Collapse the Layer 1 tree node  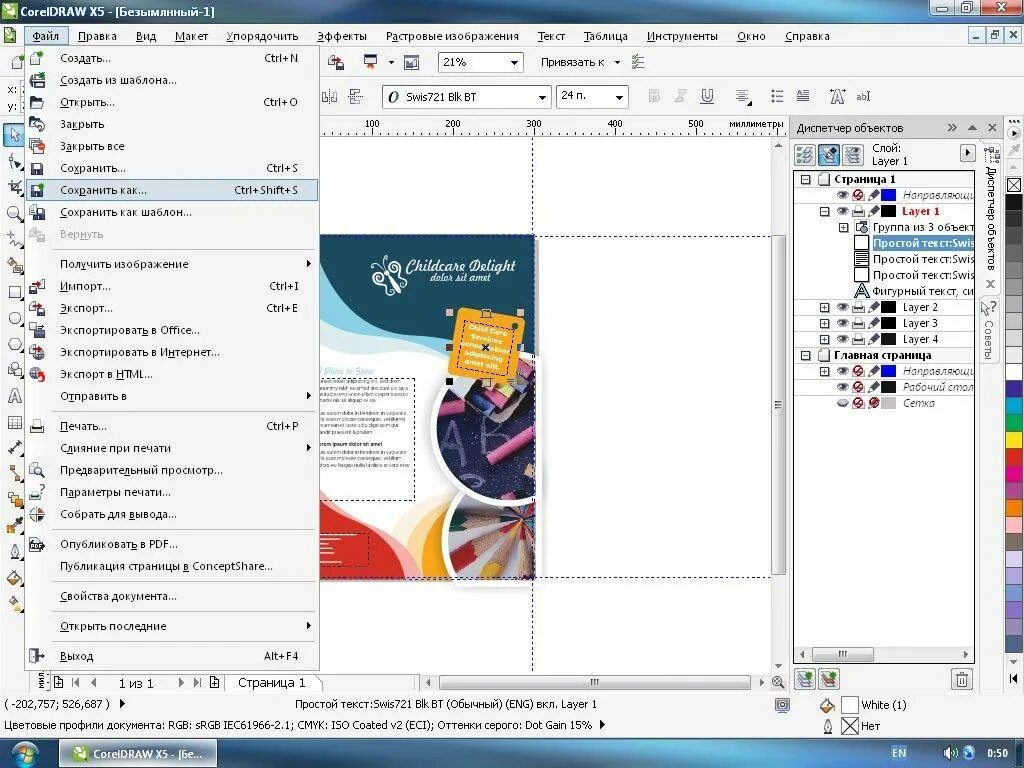pyautogui.click(x=824, y=211)
